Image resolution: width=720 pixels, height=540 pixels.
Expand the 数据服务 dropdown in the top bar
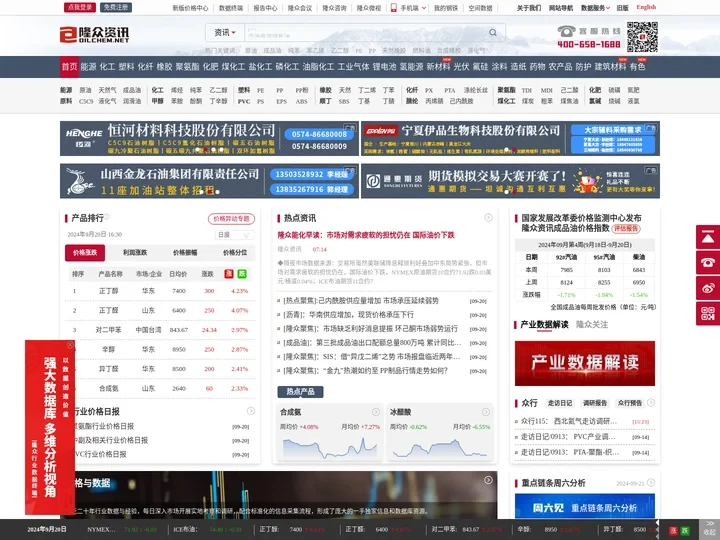pyautogui.click(x=595, y=8)
